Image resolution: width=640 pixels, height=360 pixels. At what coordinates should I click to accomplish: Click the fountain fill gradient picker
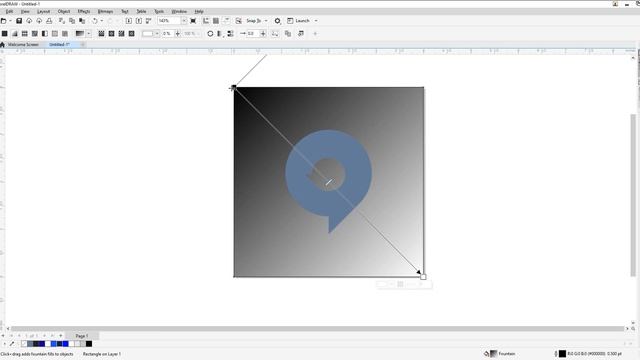pyautogui.click(x=80, y=33)
